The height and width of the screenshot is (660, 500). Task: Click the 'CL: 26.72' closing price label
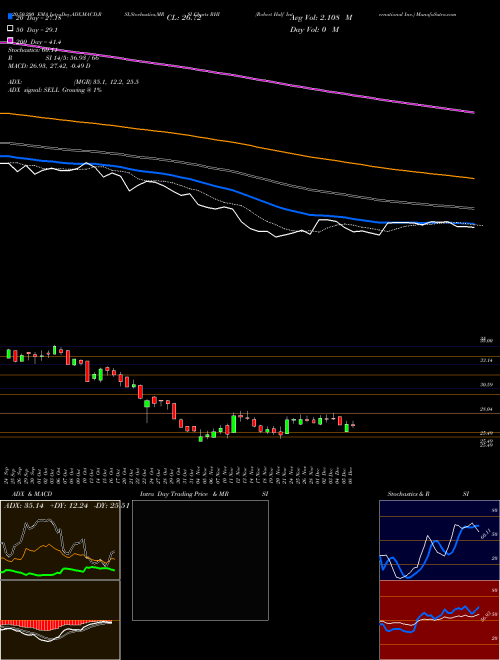184,18
